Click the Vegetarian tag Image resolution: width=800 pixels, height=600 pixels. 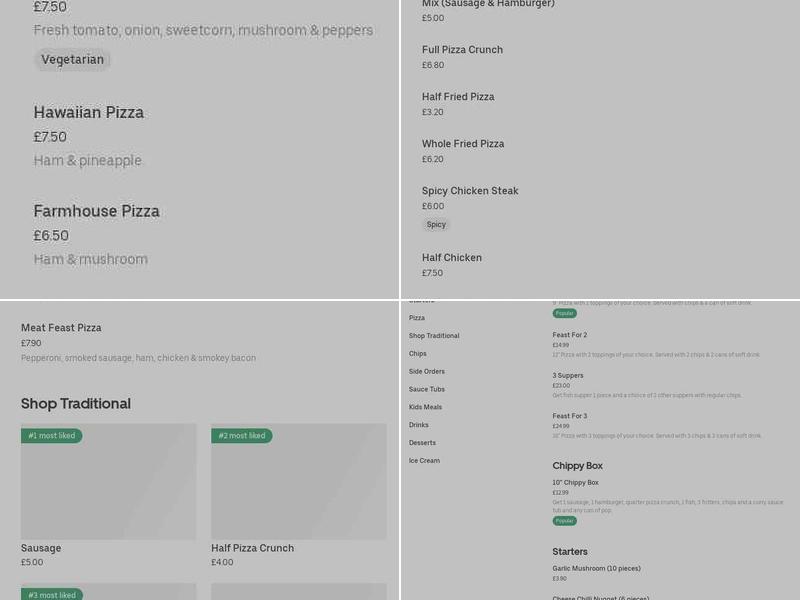tap(72, 60)
